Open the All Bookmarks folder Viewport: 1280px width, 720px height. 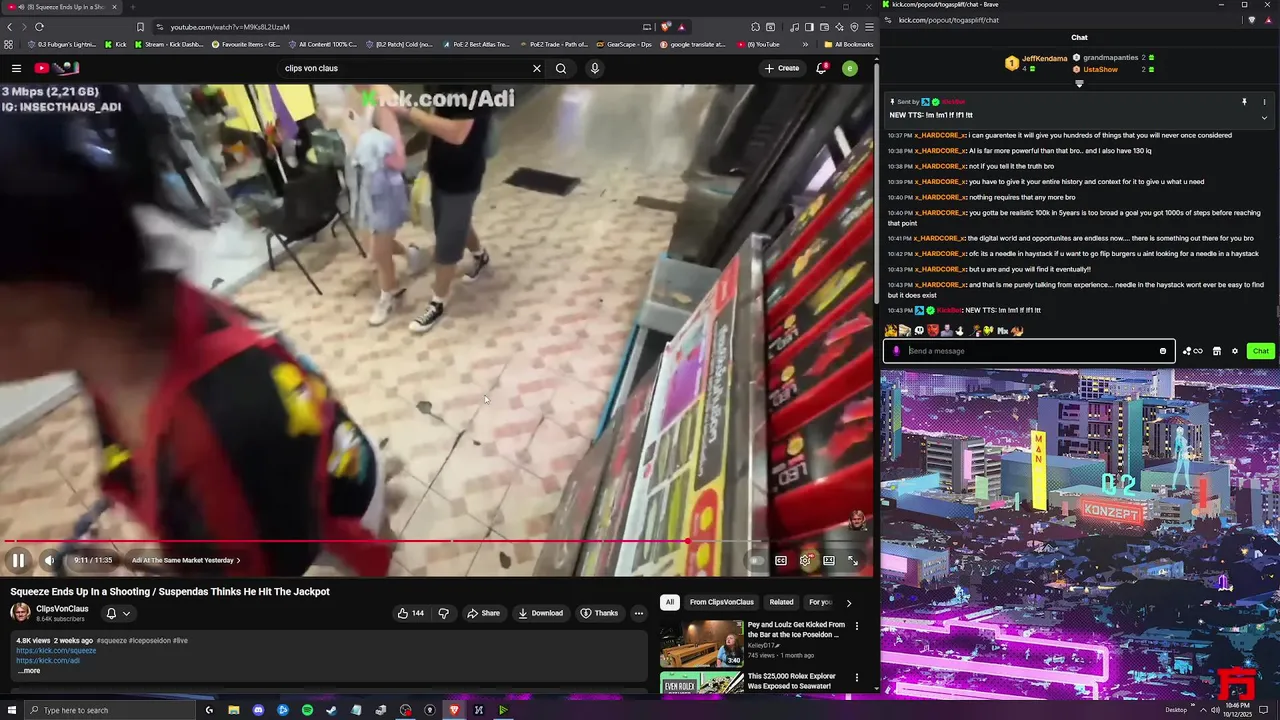(x=847, y=44)
